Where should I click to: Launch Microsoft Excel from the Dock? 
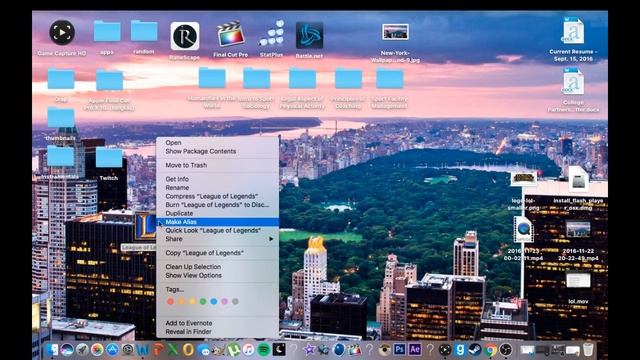pyautogui.click(x=173, y=349)
